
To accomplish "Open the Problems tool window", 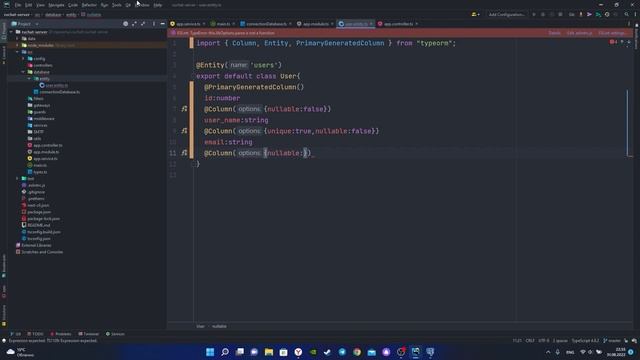I will tap(60, 334).
